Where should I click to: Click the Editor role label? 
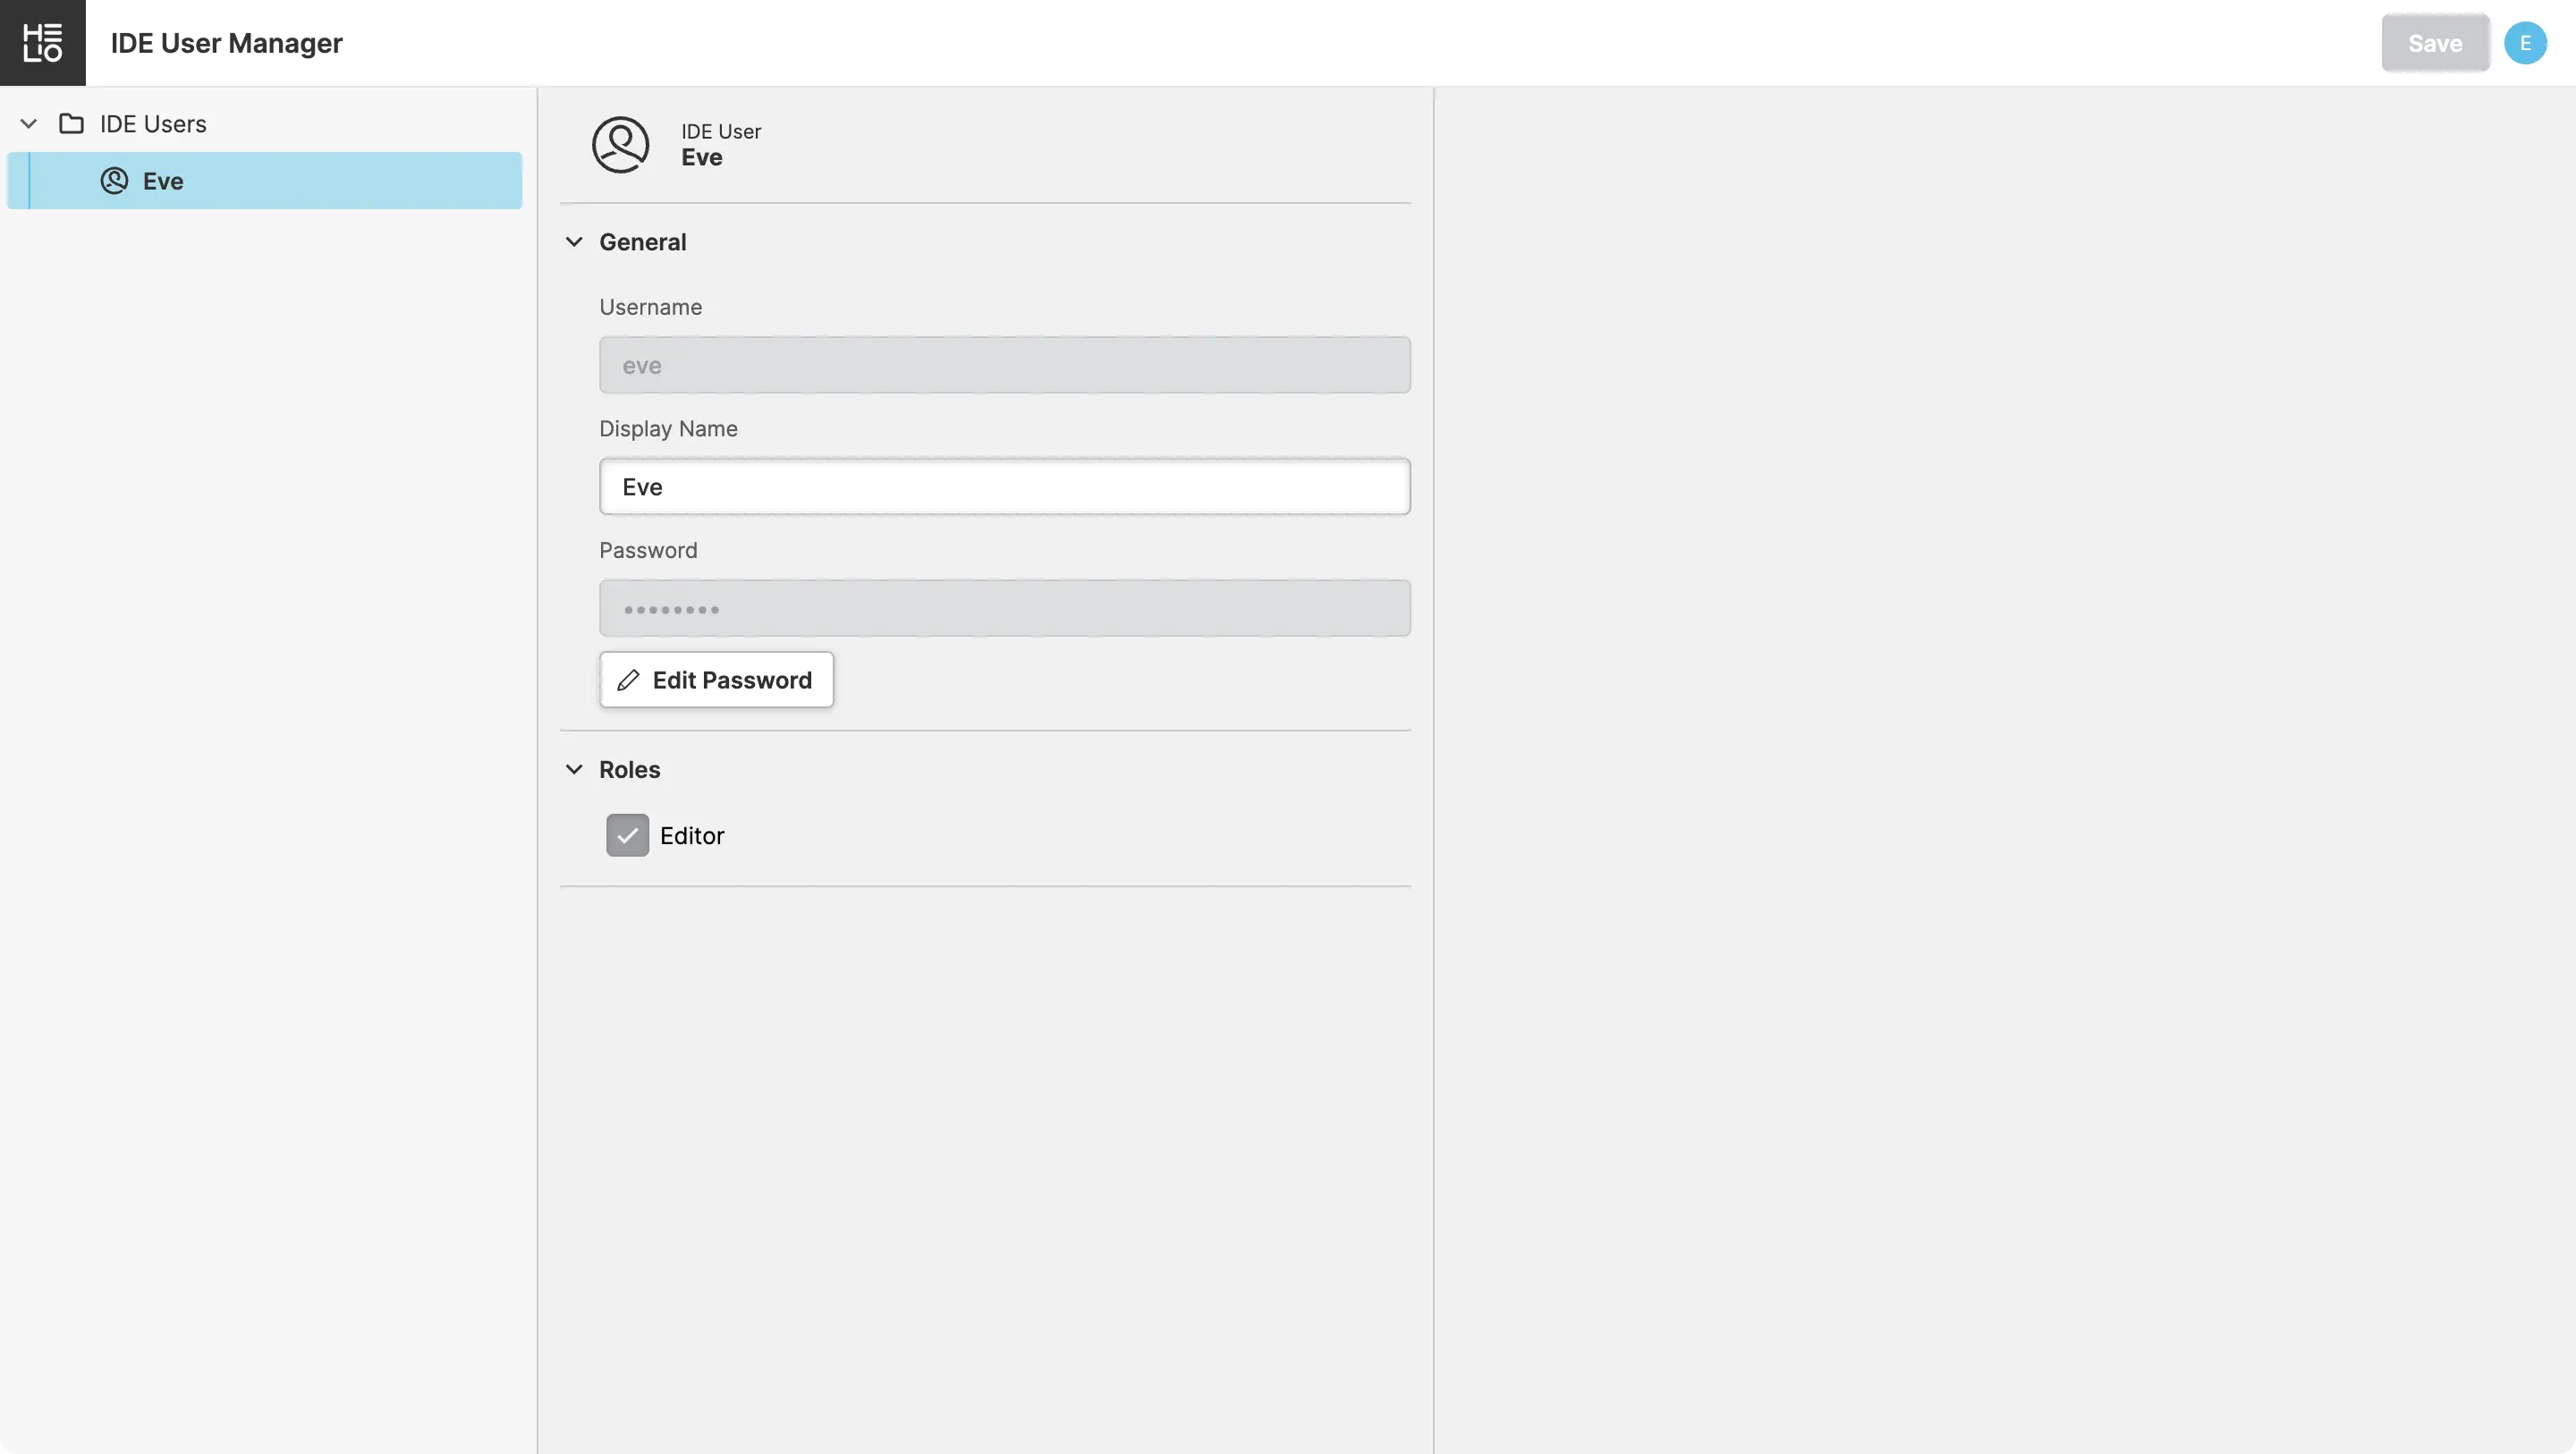(691, 836)
